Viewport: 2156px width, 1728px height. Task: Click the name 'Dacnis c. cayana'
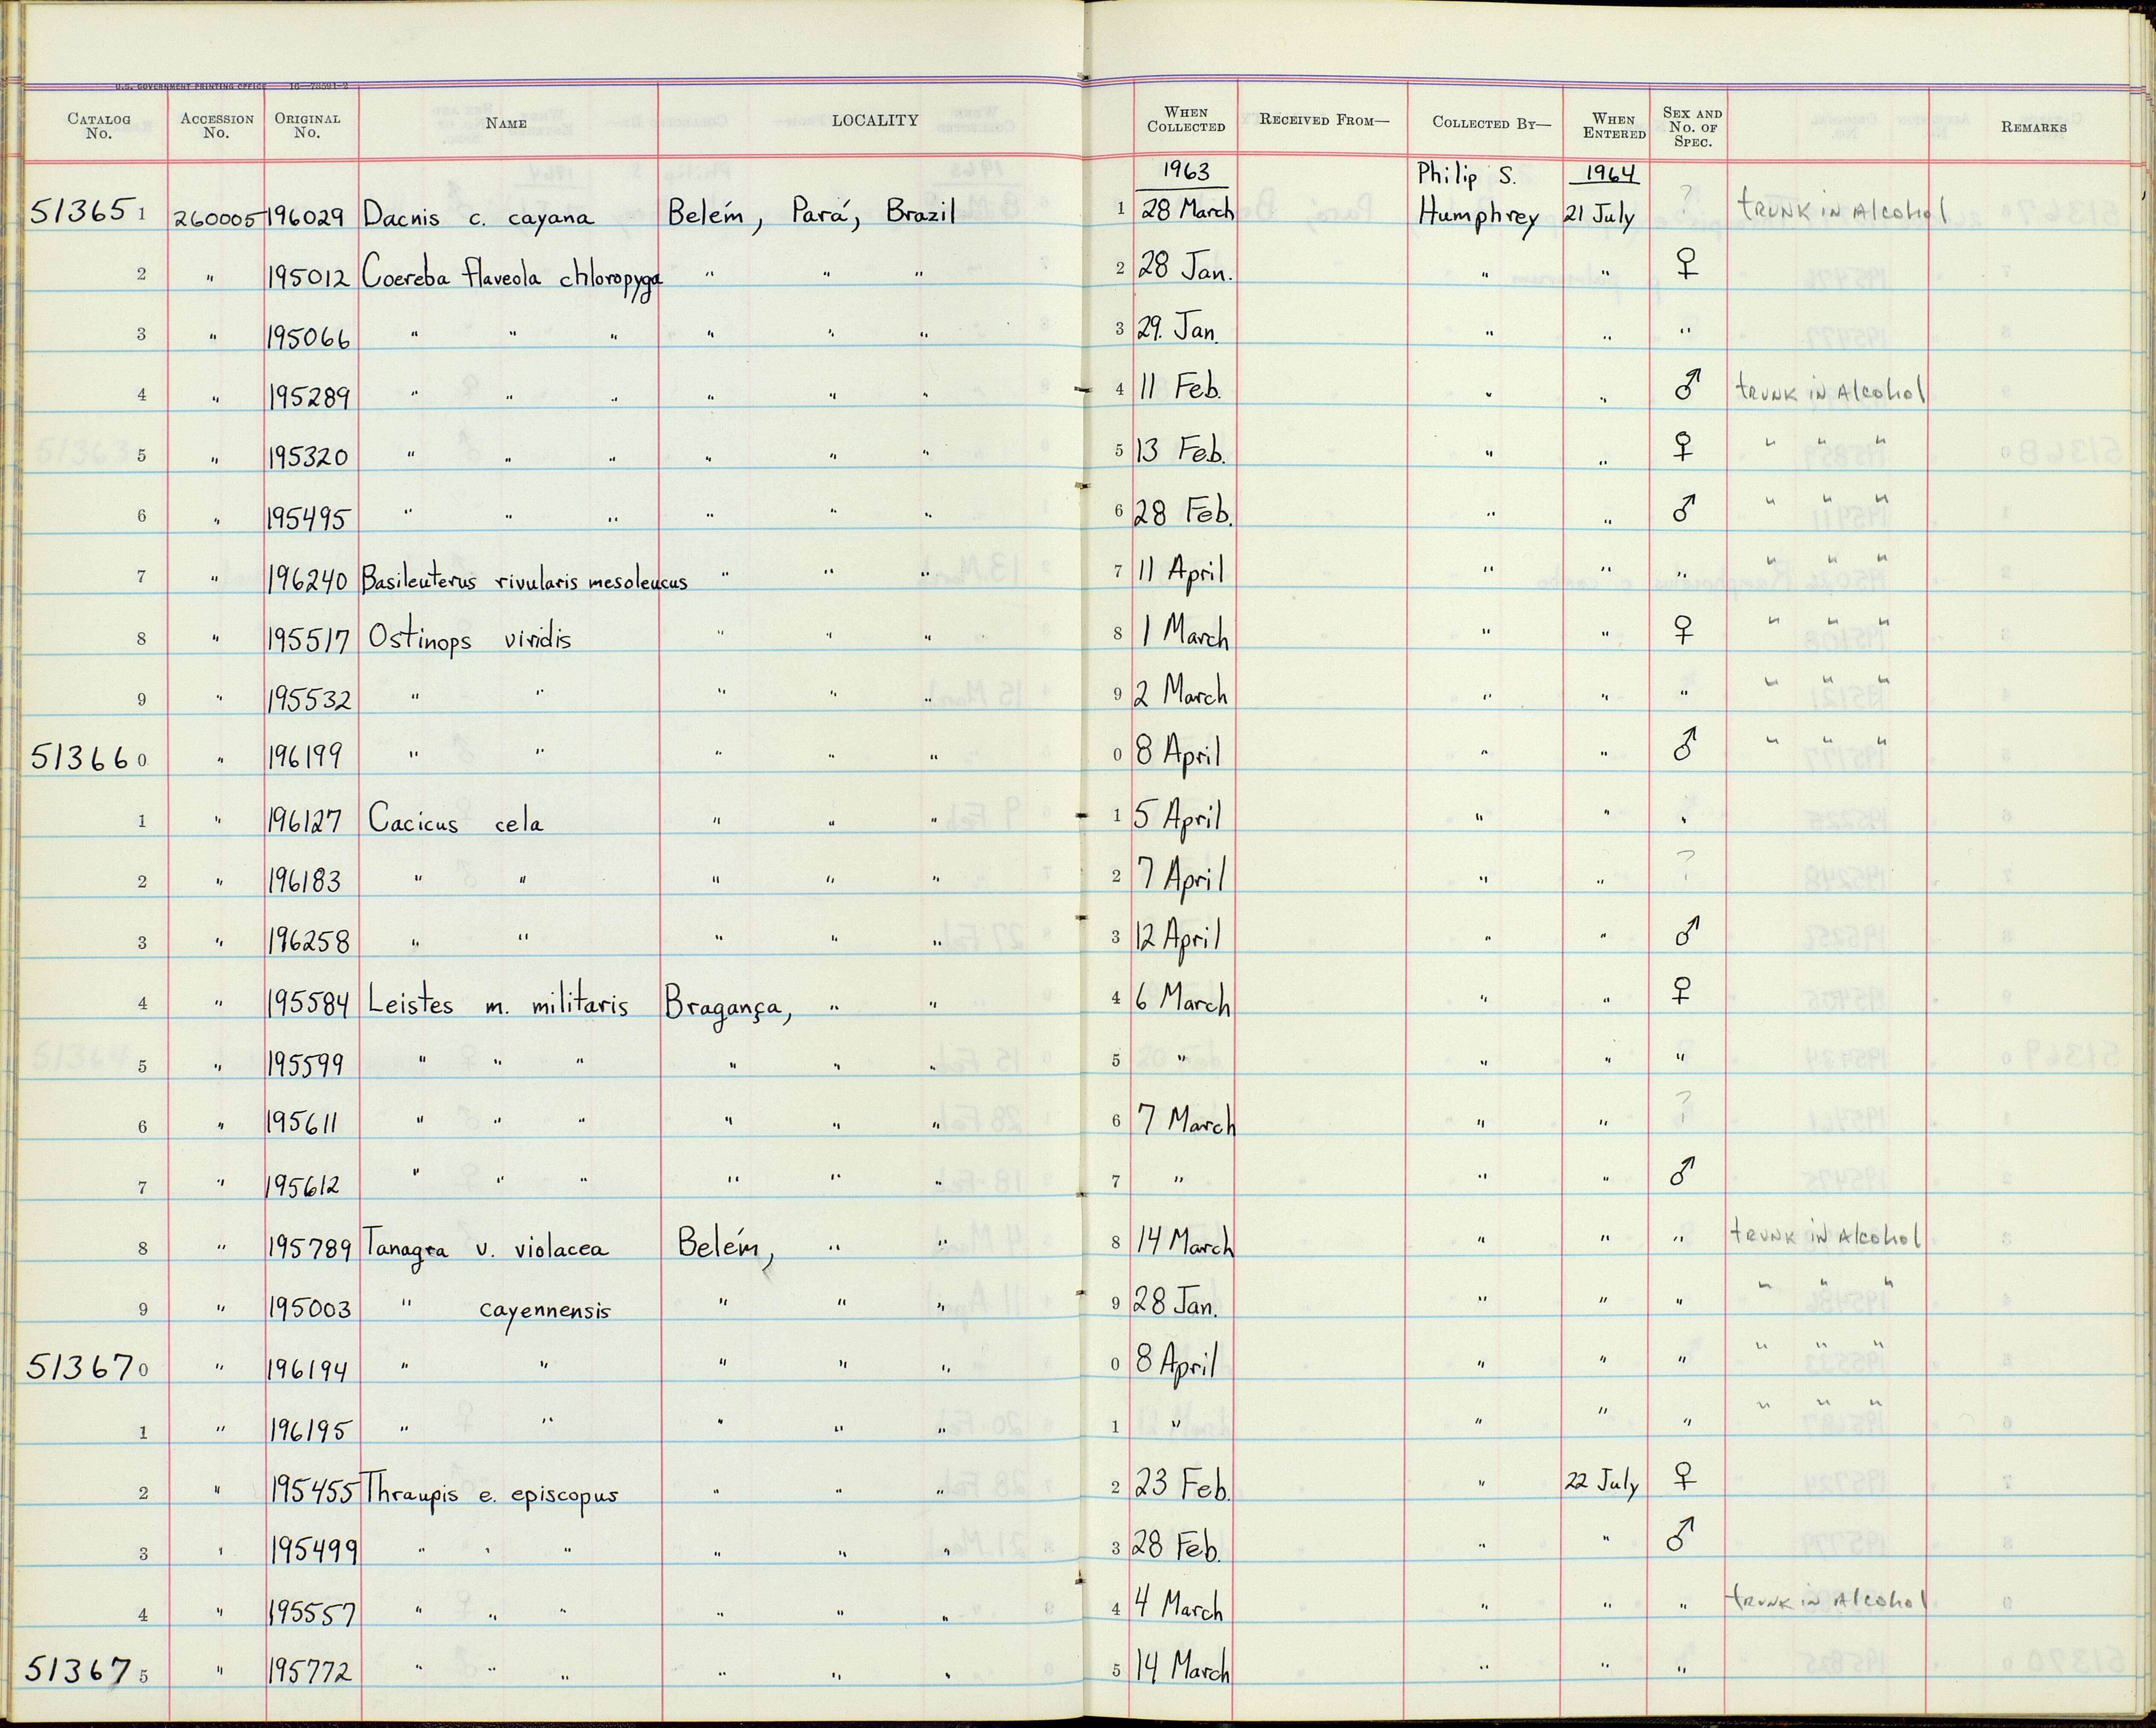pos(479,216)
